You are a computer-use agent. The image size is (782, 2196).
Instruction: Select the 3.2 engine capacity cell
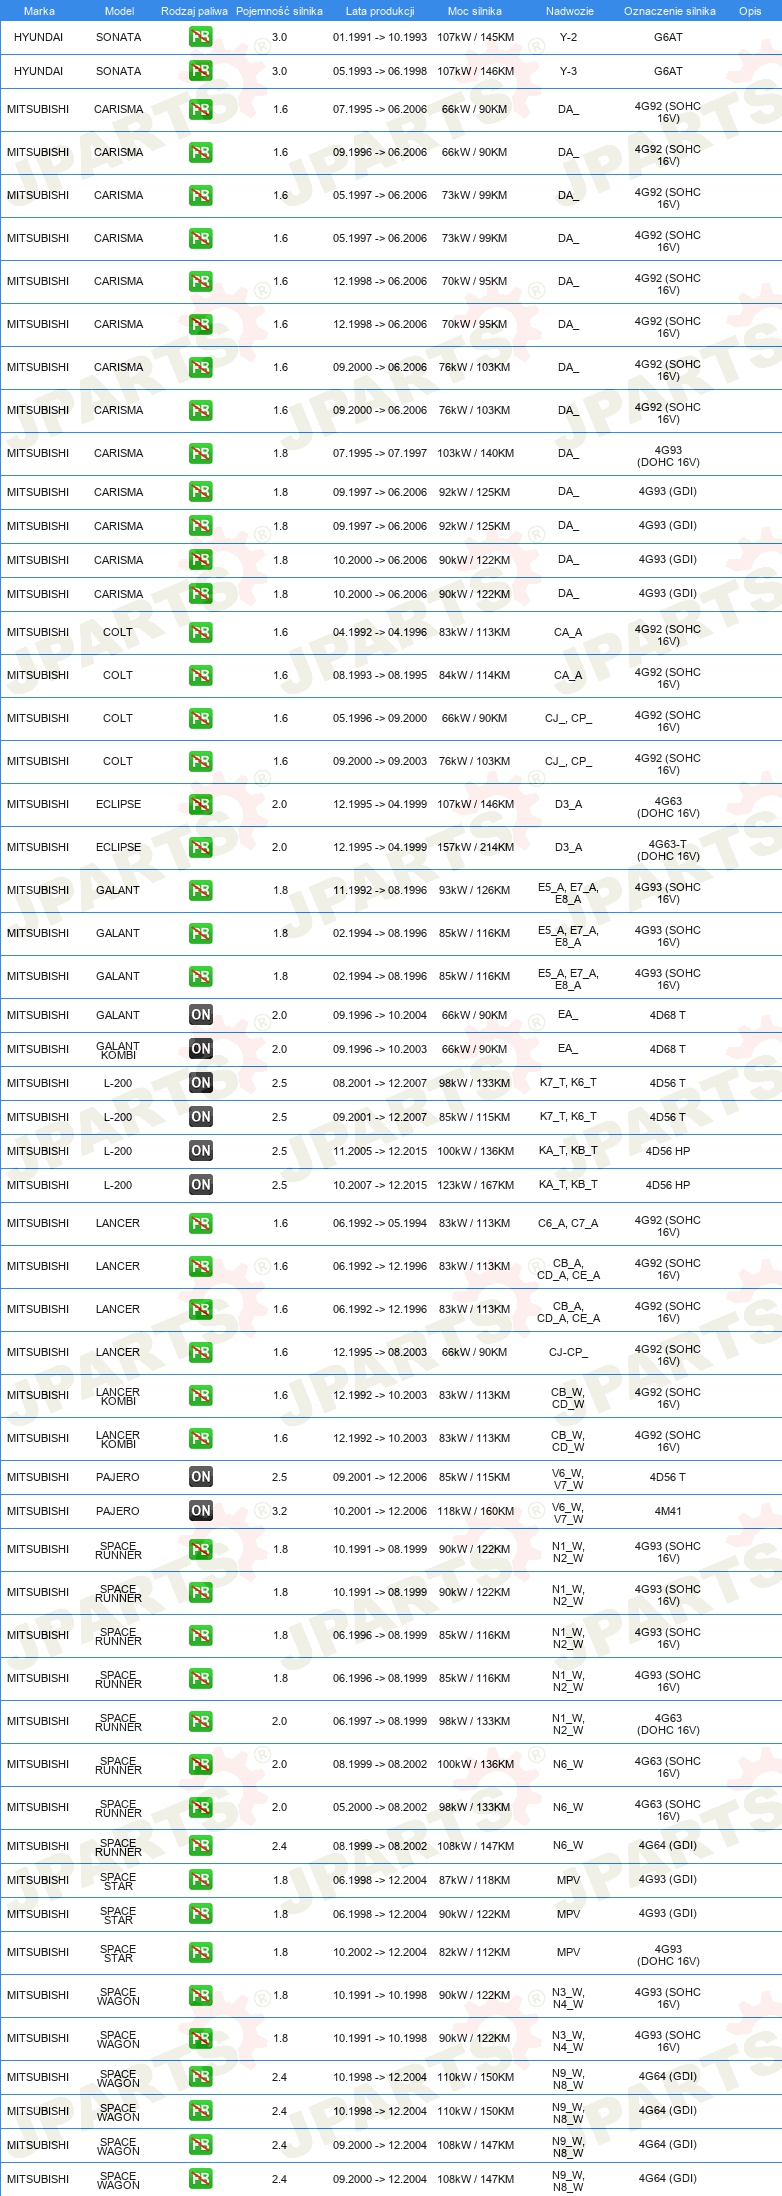tap(279, 1511)
